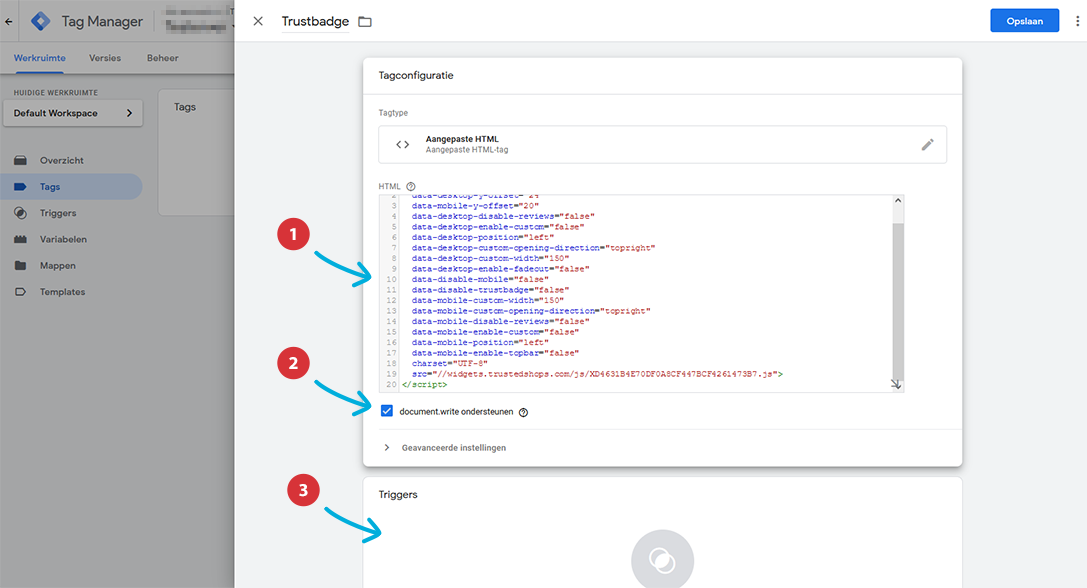Open HTML field help icon

click(410, 186)
